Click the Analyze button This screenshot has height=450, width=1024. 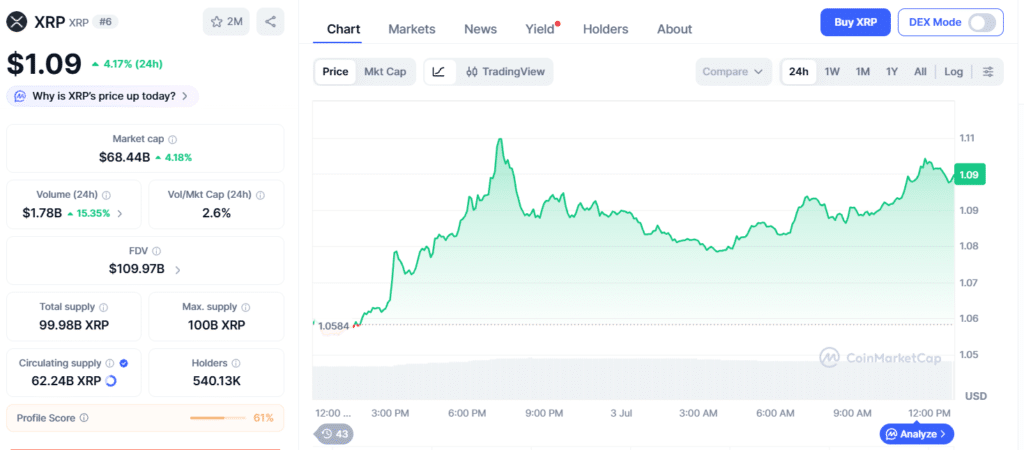pos(917,434)
